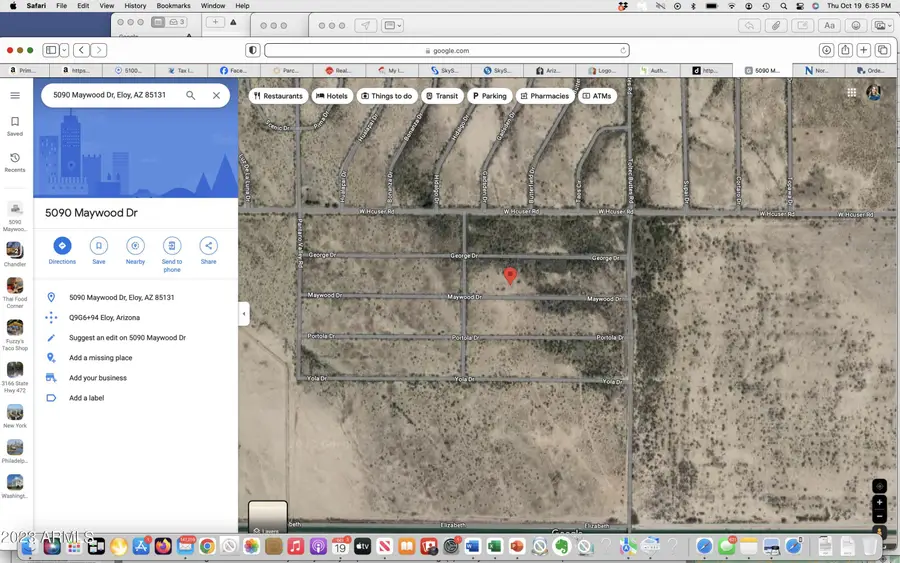This screenshot has height=563, width=900.
Task: Get Directions to 5090 Maywood Dr
Action: pyautogui.click(x=62, y=251)
